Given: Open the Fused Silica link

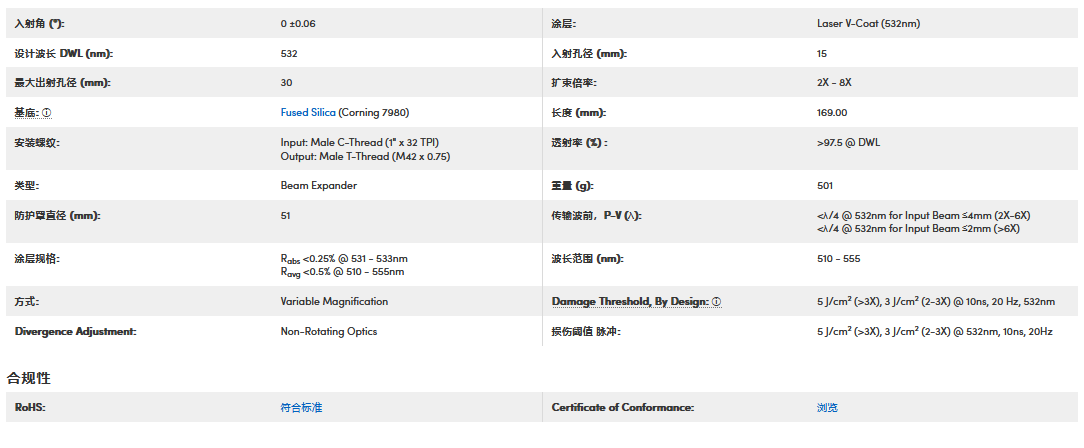Looking at the screenshot, I should 308,113.
